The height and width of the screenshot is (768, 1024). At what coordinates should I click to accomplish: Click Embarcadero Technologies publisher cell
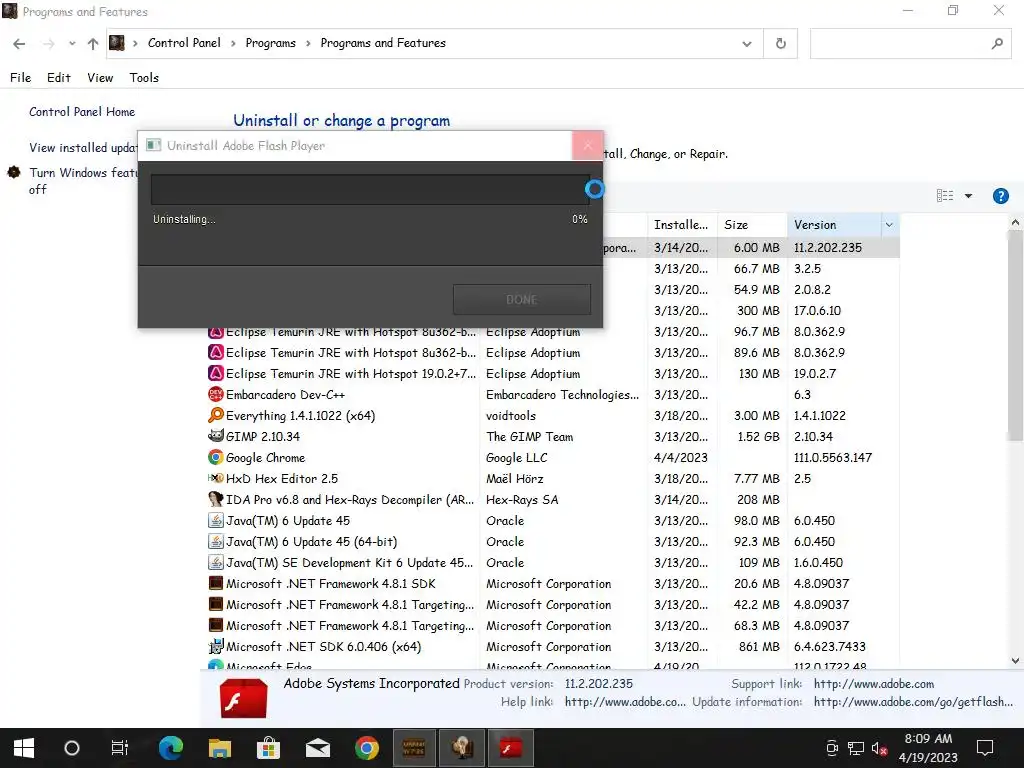[562, 394]
